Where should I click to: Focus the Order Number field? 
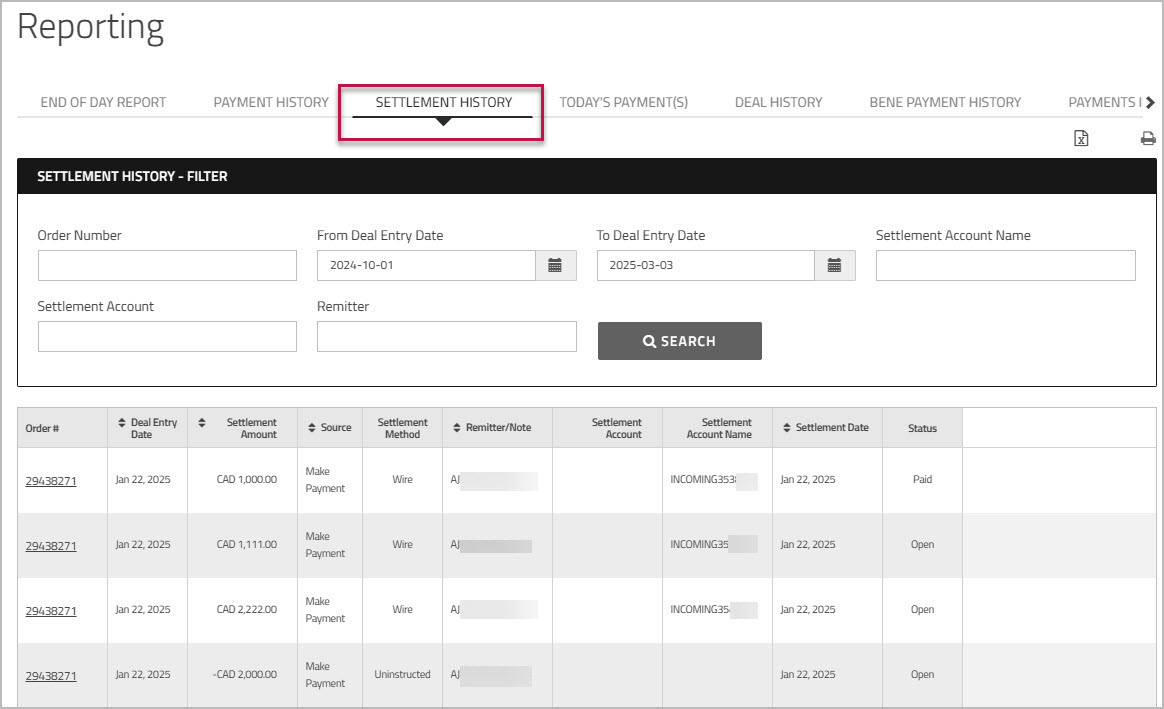click(x=167, y=265)
